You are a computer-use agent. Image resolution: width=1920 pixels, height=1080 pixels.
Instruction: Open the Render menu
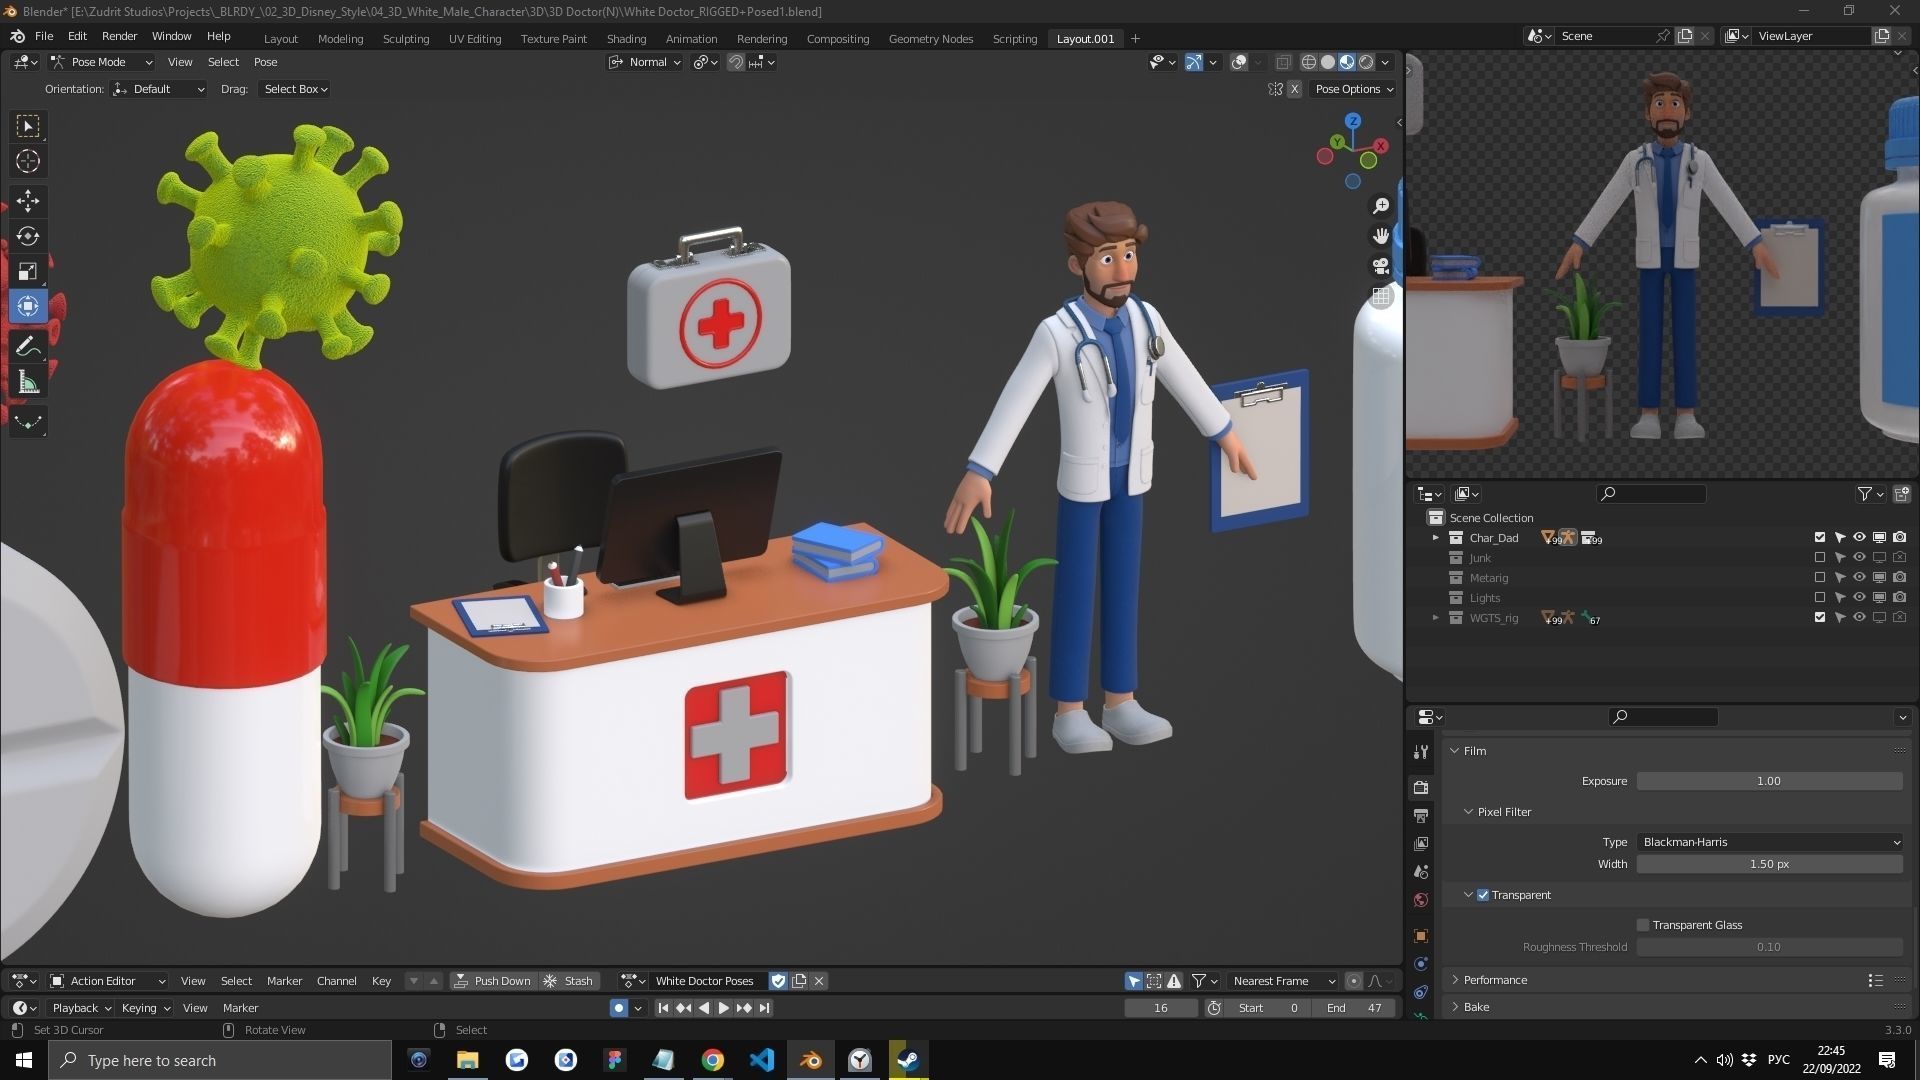(x=119, y=36)
